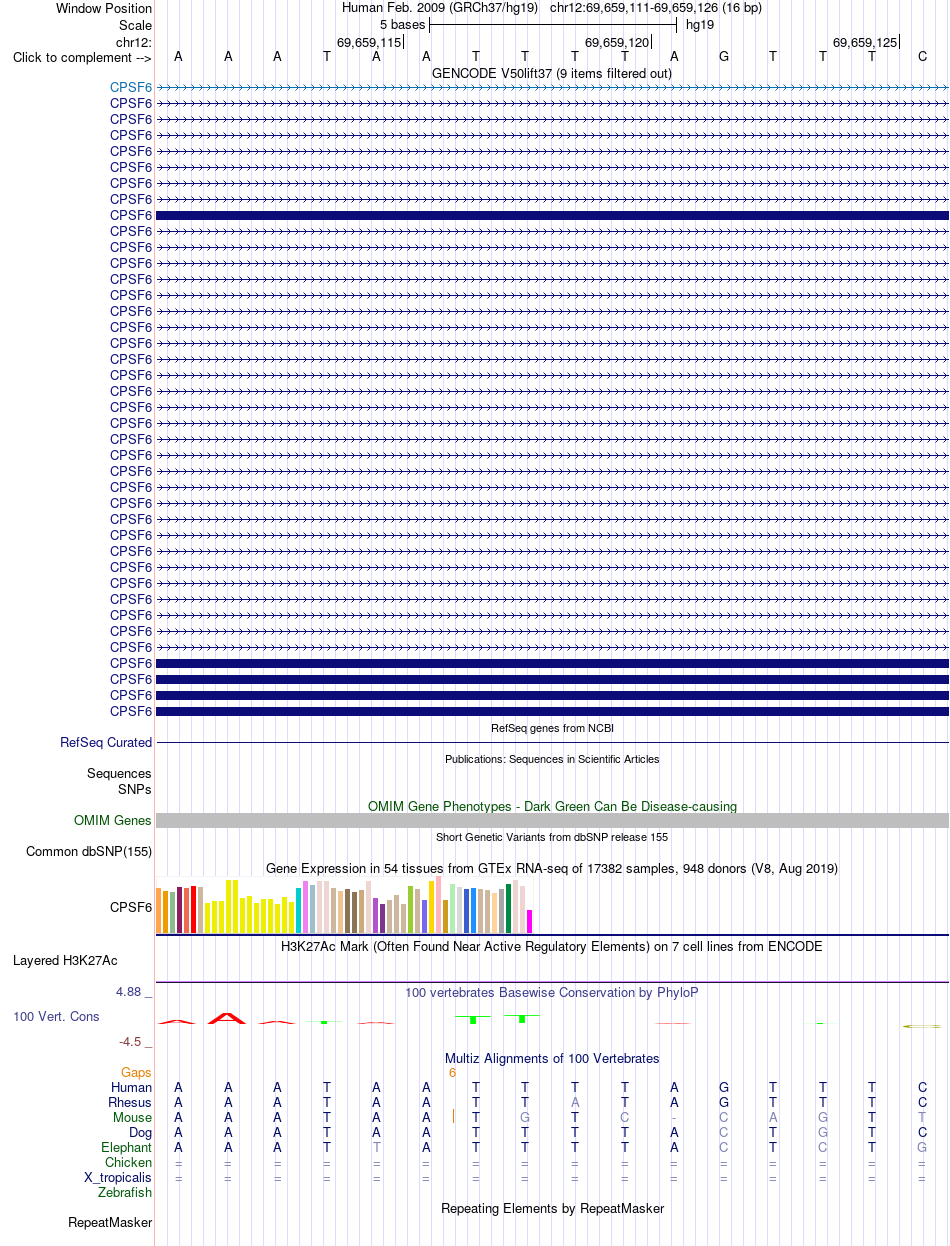The height and width of the screenshot is (1246, 950).
Task: Select the G base in ruler sequence
Action: [724, 56]
